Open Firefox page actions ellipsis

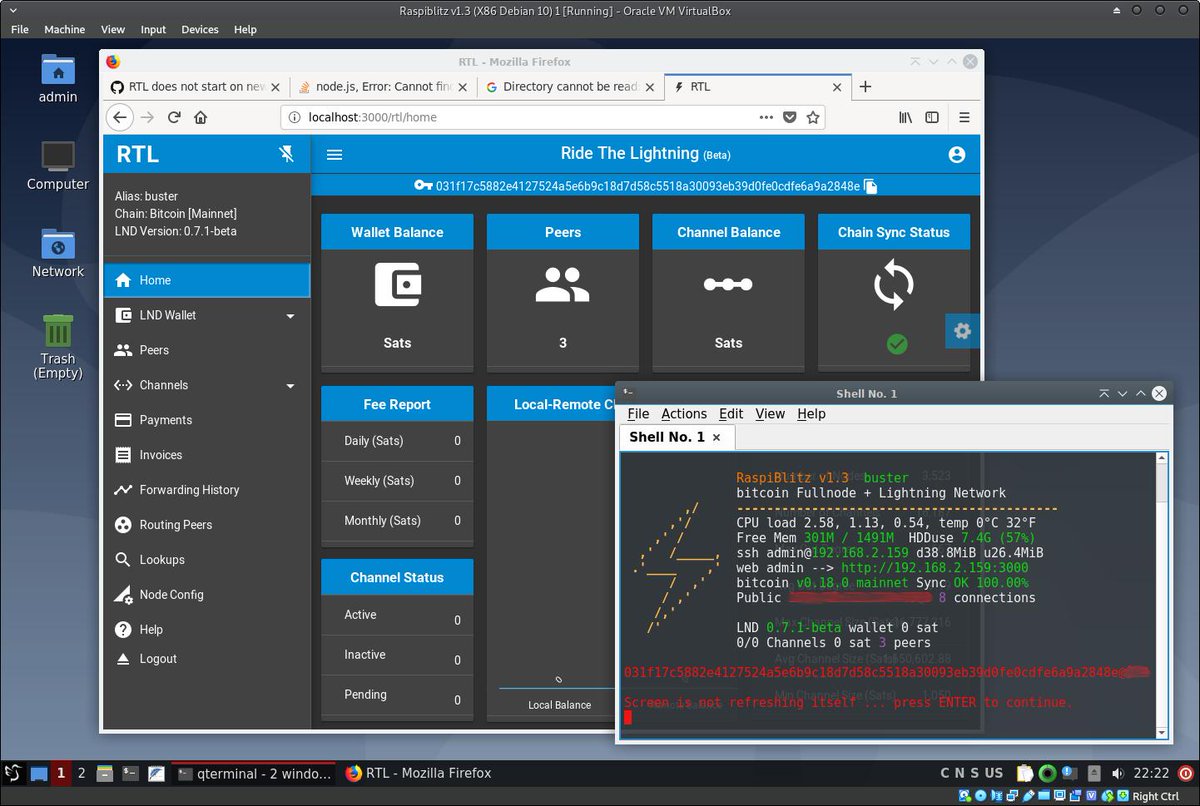coord(766,117)
